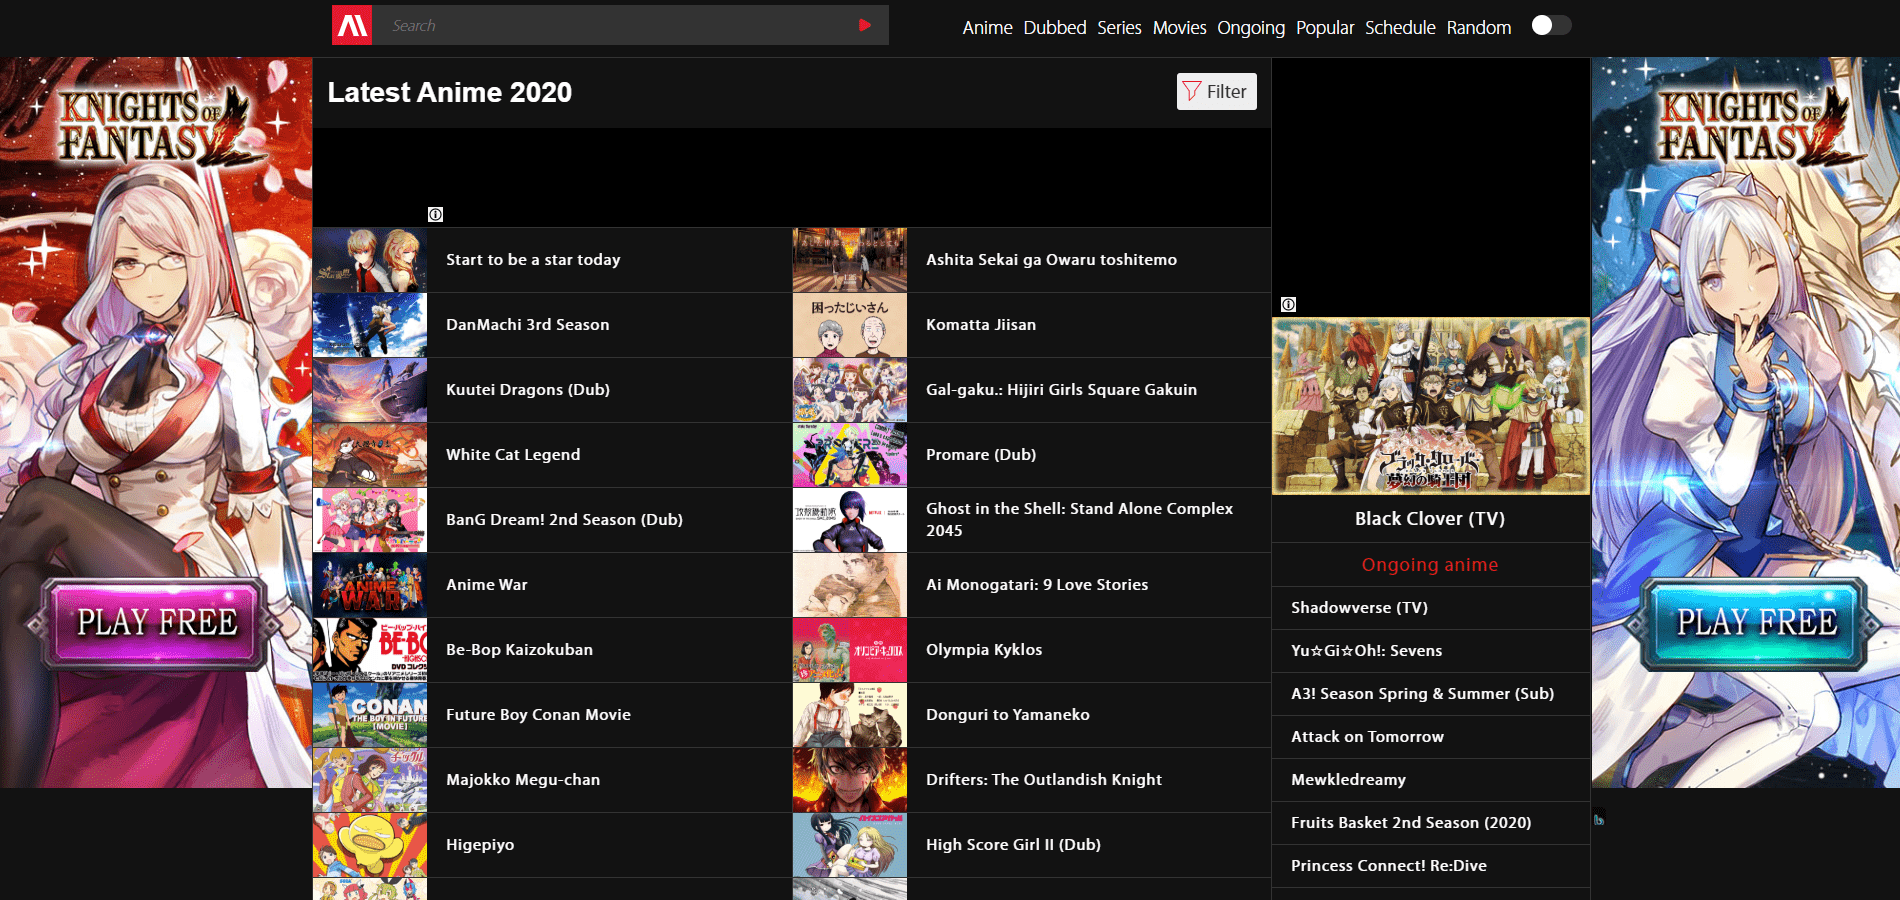Open Drifters: The Outlandish Knight
The image size is (1900, 900).
click(1044, 780)
